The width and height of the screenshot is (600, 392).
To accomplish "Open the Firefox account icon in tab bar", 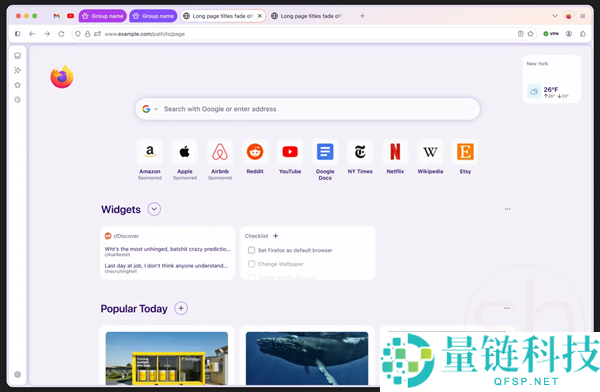I will coord(569,16).
